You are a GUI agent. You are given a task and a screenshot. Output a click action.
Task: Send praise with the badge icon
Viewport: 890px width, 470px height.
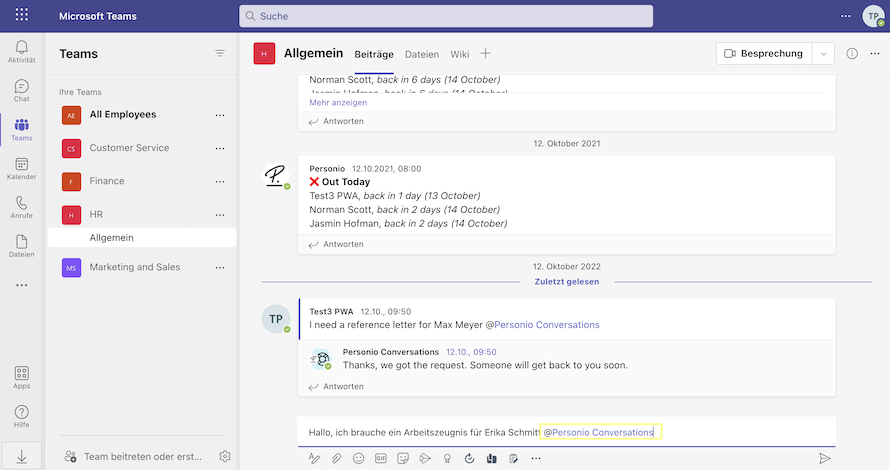447,458
